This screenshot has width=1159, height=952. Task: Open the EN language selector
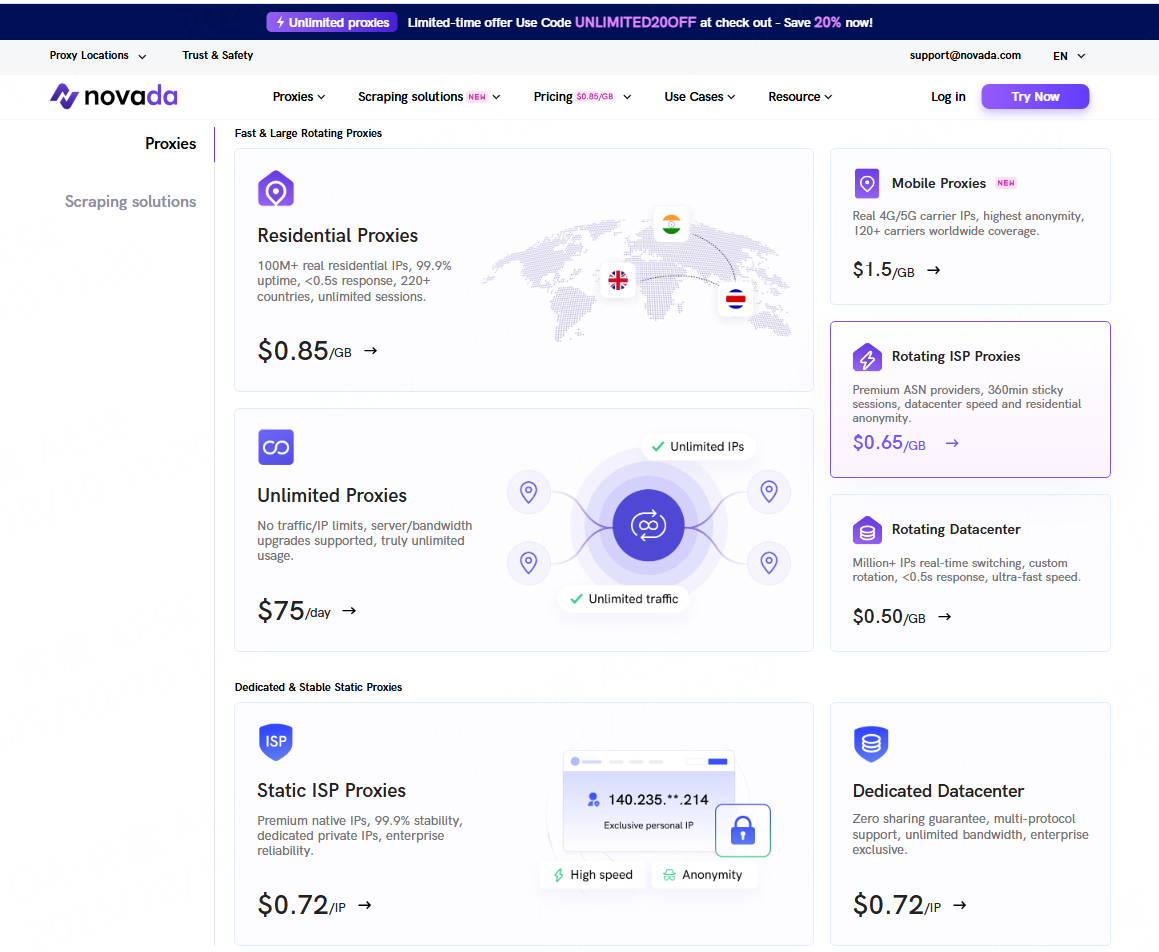(1069, 56)
